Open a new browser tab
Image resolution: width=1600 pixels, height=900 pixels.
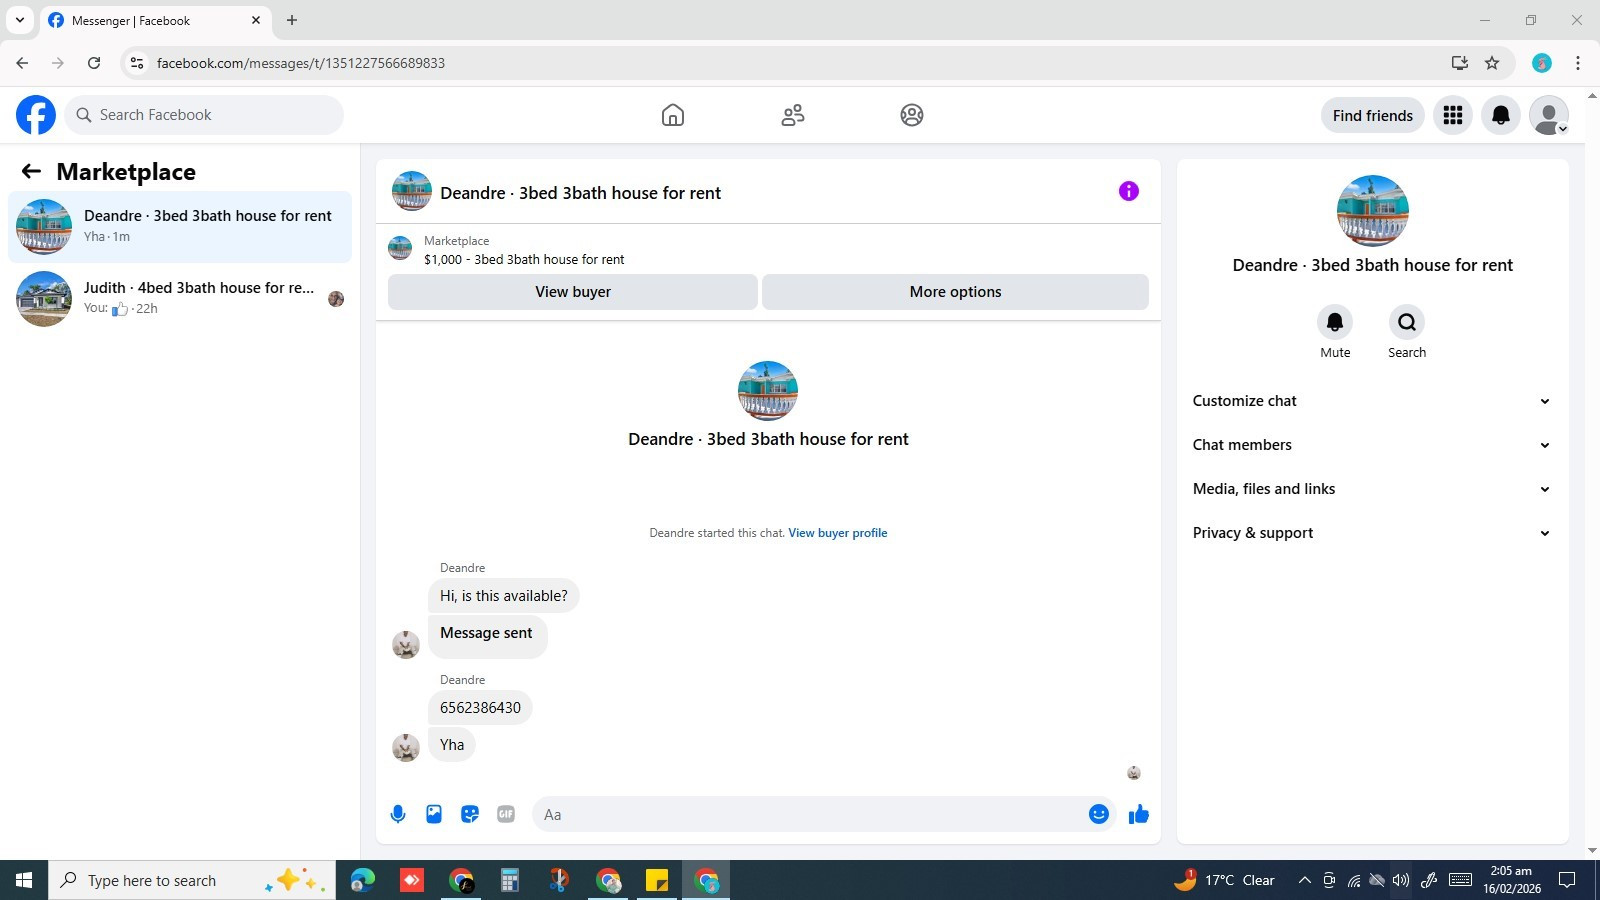pyautogui.click(x=292, y=20)
